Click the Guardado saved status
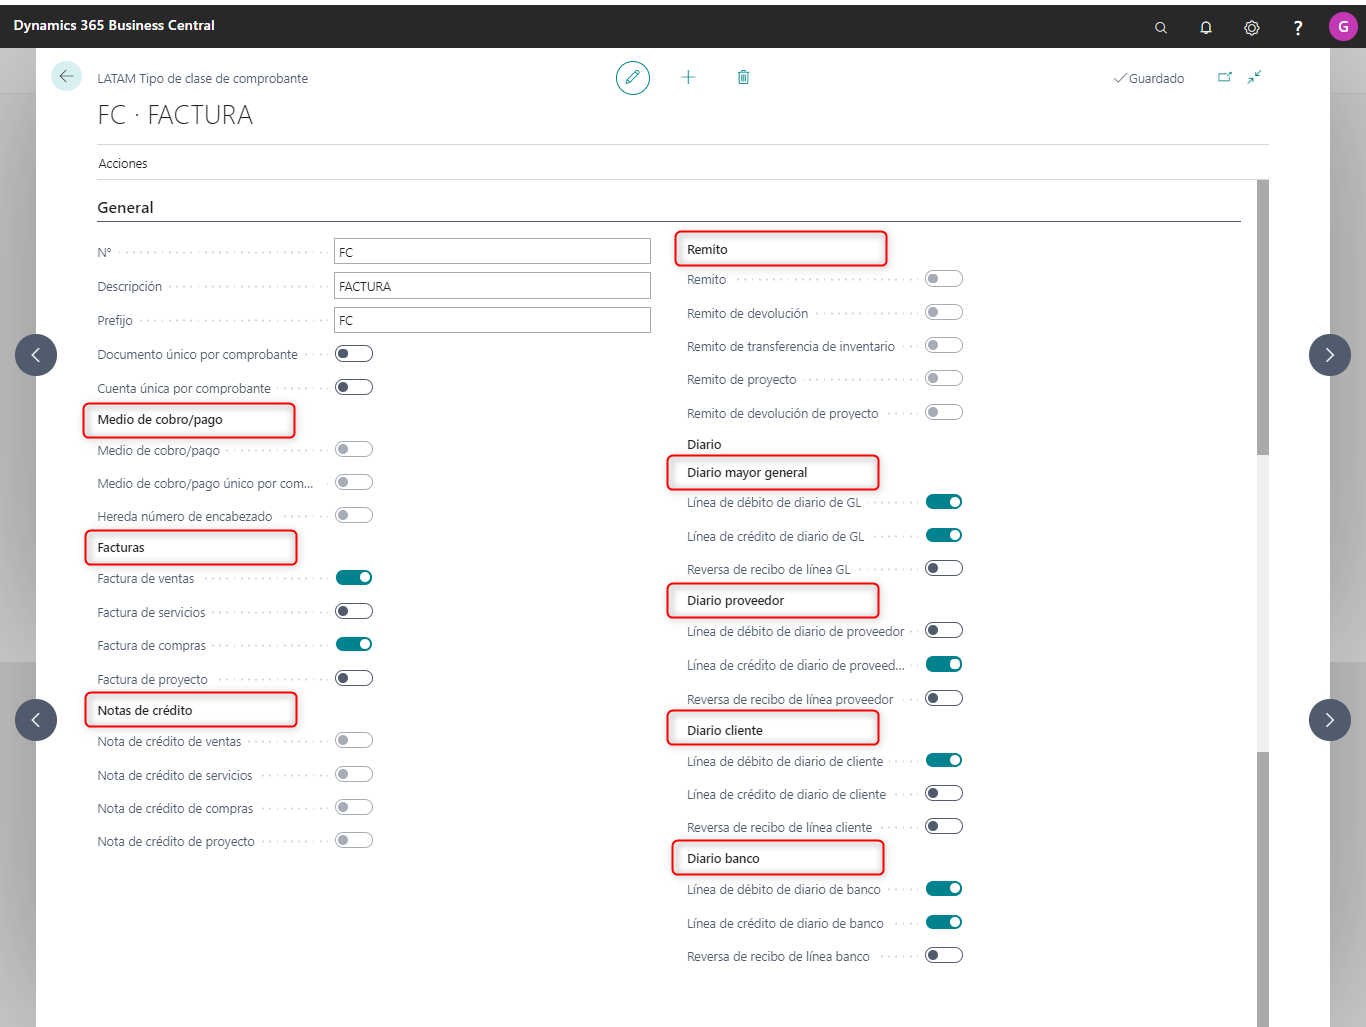The width and height of the screenshot is (1366, 1027). [1149, 78]
